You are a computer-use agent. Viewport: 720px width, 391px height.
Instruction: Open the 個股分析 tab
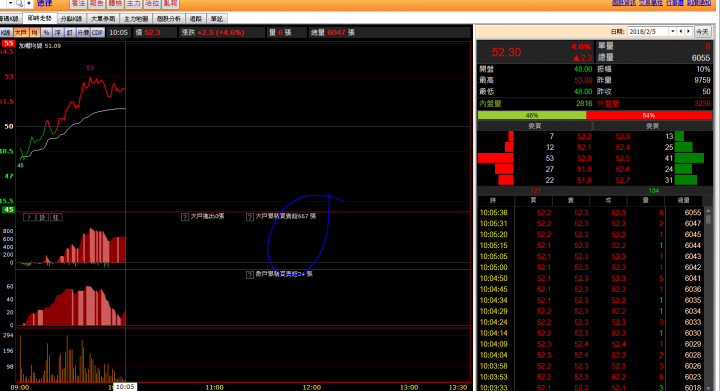[x=169, y=19]
